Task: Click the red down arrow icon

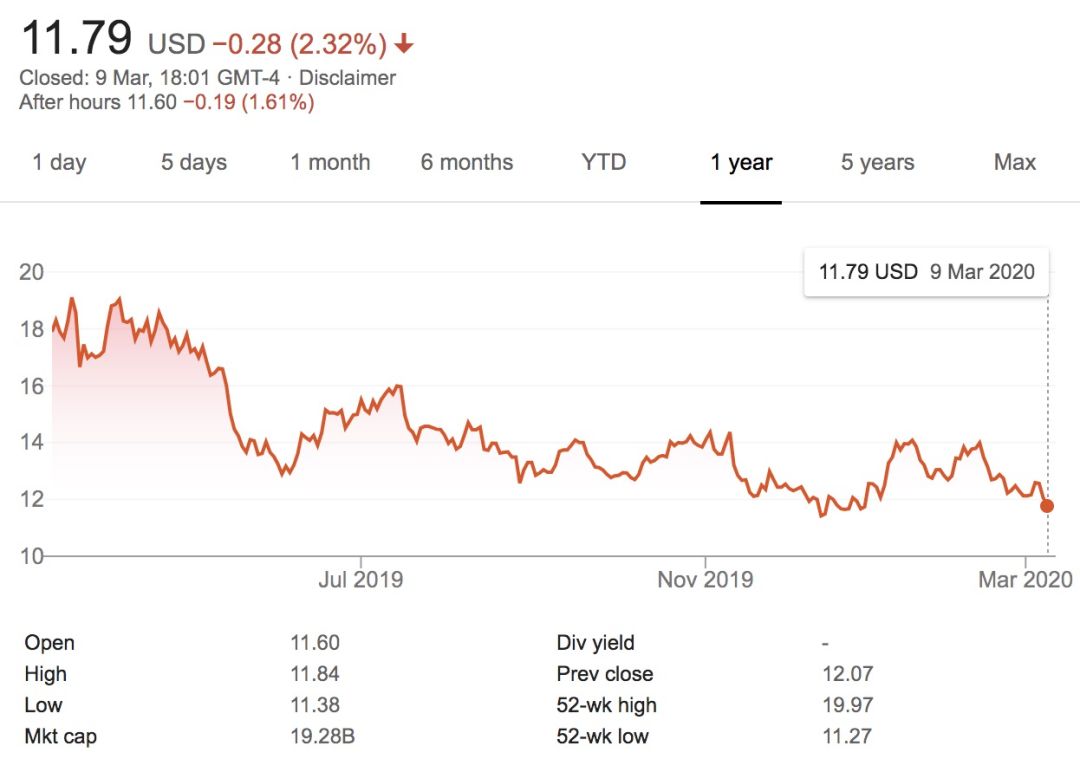Action: point(404,44)
